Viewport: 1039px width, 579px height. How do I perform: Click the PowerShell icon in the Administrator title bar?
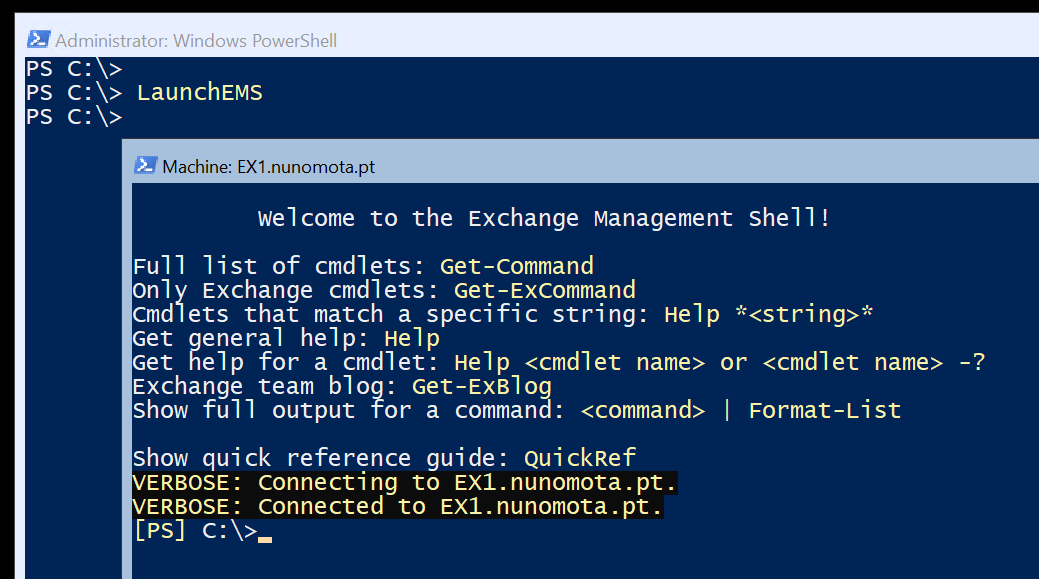(x=39, y=40)
